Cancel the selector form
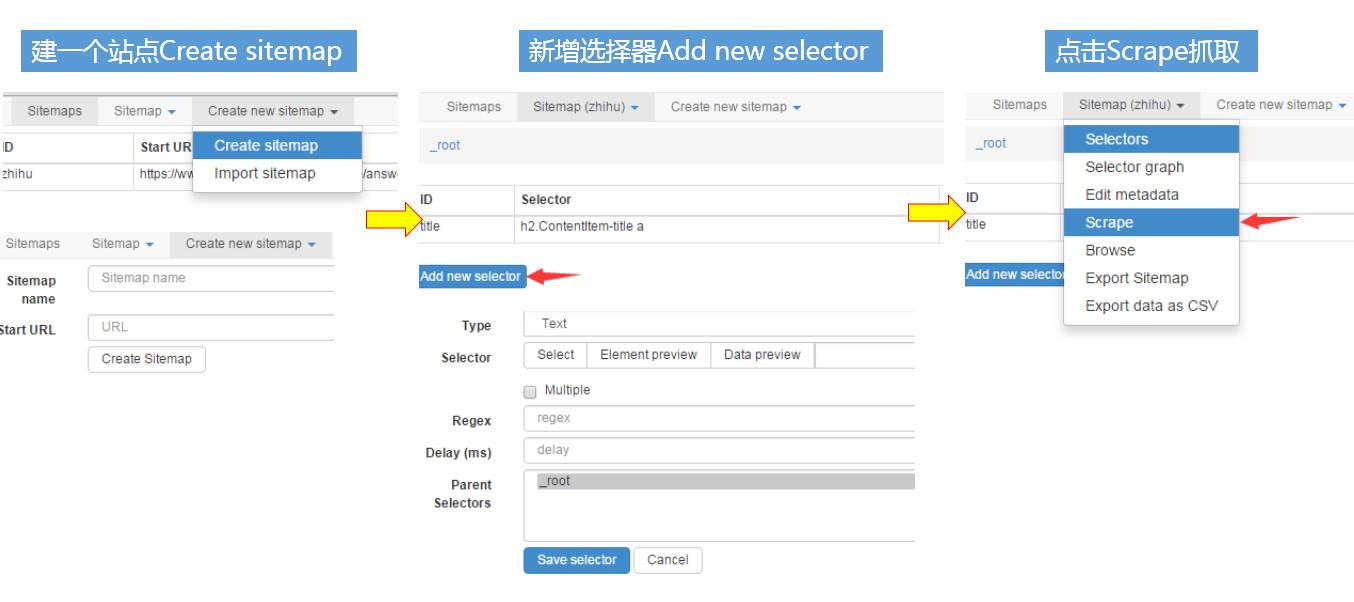This screenshot has height=602, width=1354. pyautogui.click(x=668, y=560)
